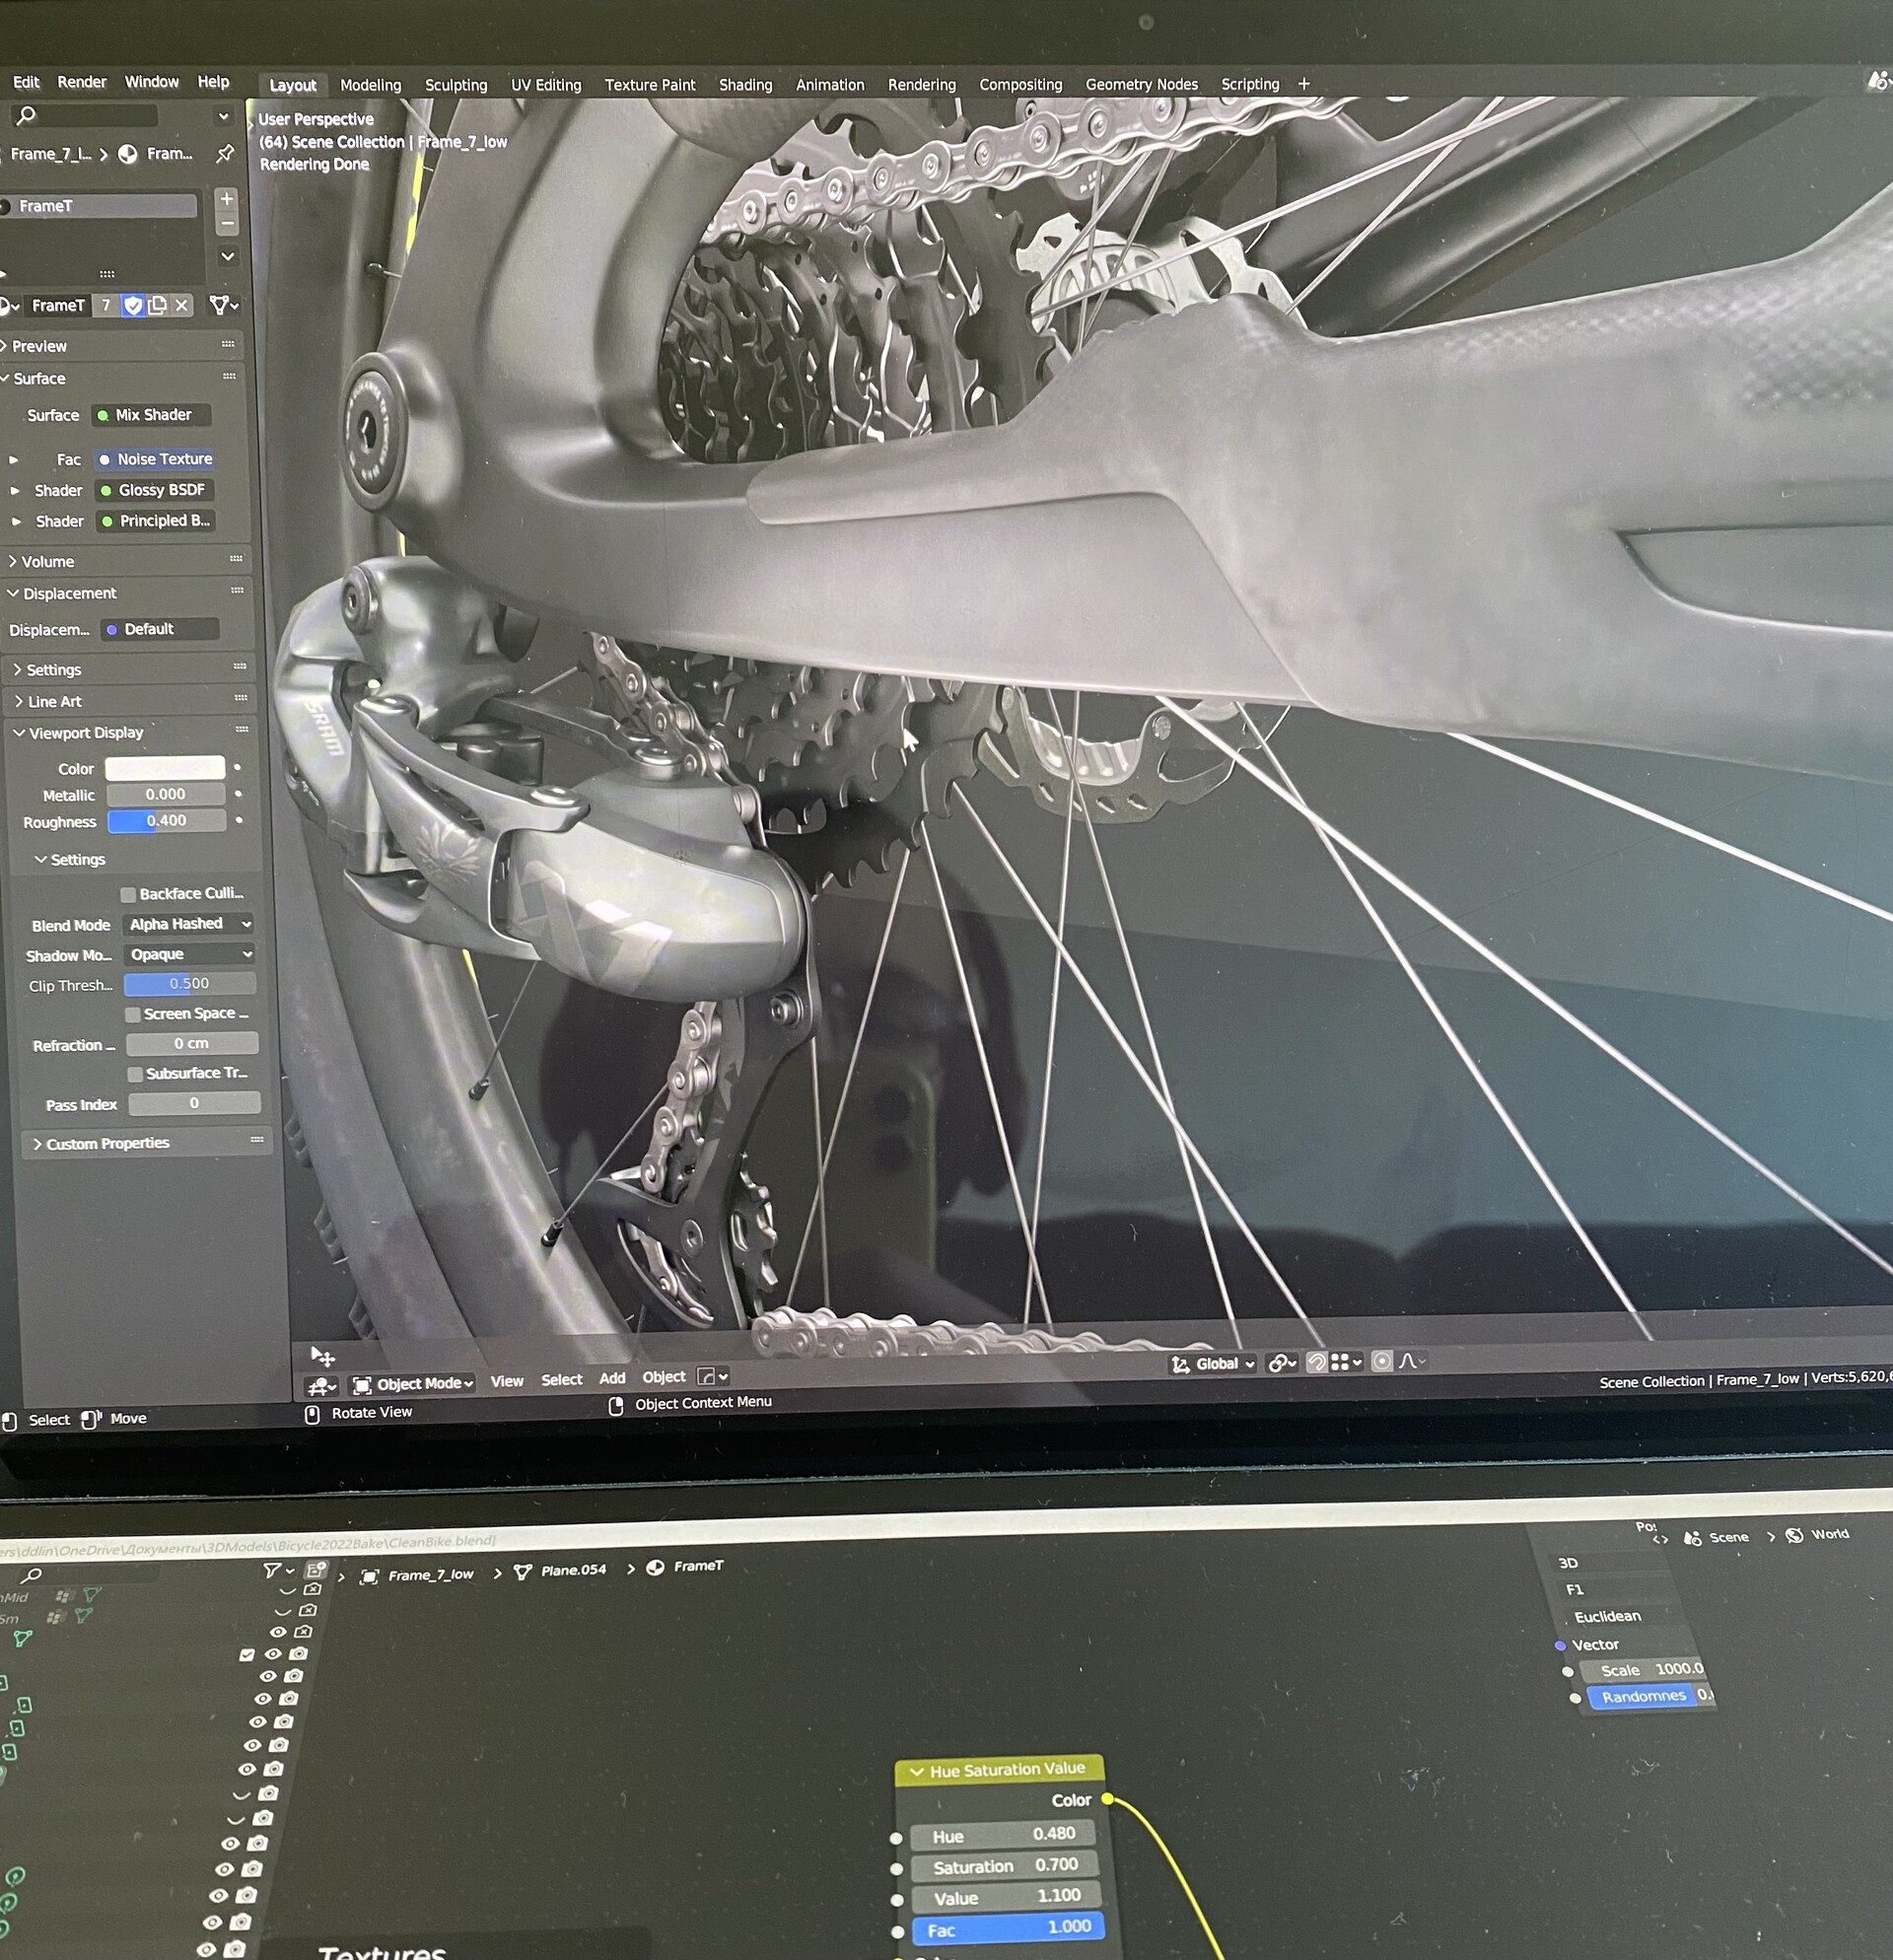The height and width of the screenshot is (1960, 1893).
Task: Toggle the fake user shield for FrameT material
Action: [132, 305]
